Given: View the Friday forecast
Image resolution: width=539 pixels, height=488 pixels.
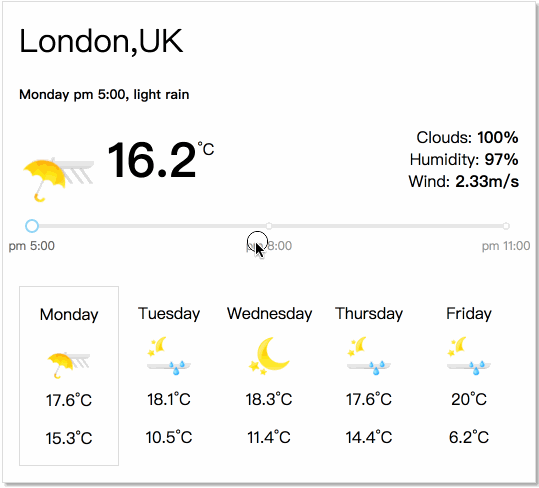Looking at the screenshot, I should [469, 376].
